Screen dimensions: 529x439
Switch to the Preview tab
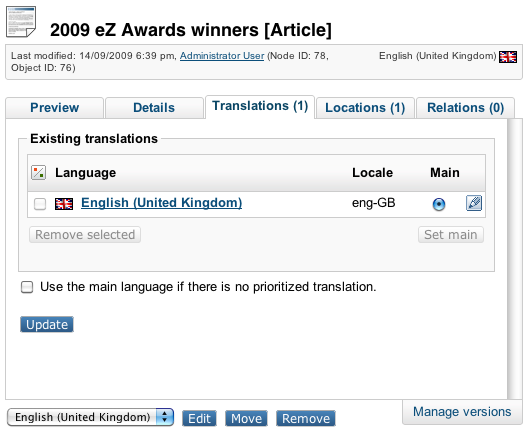54,108
